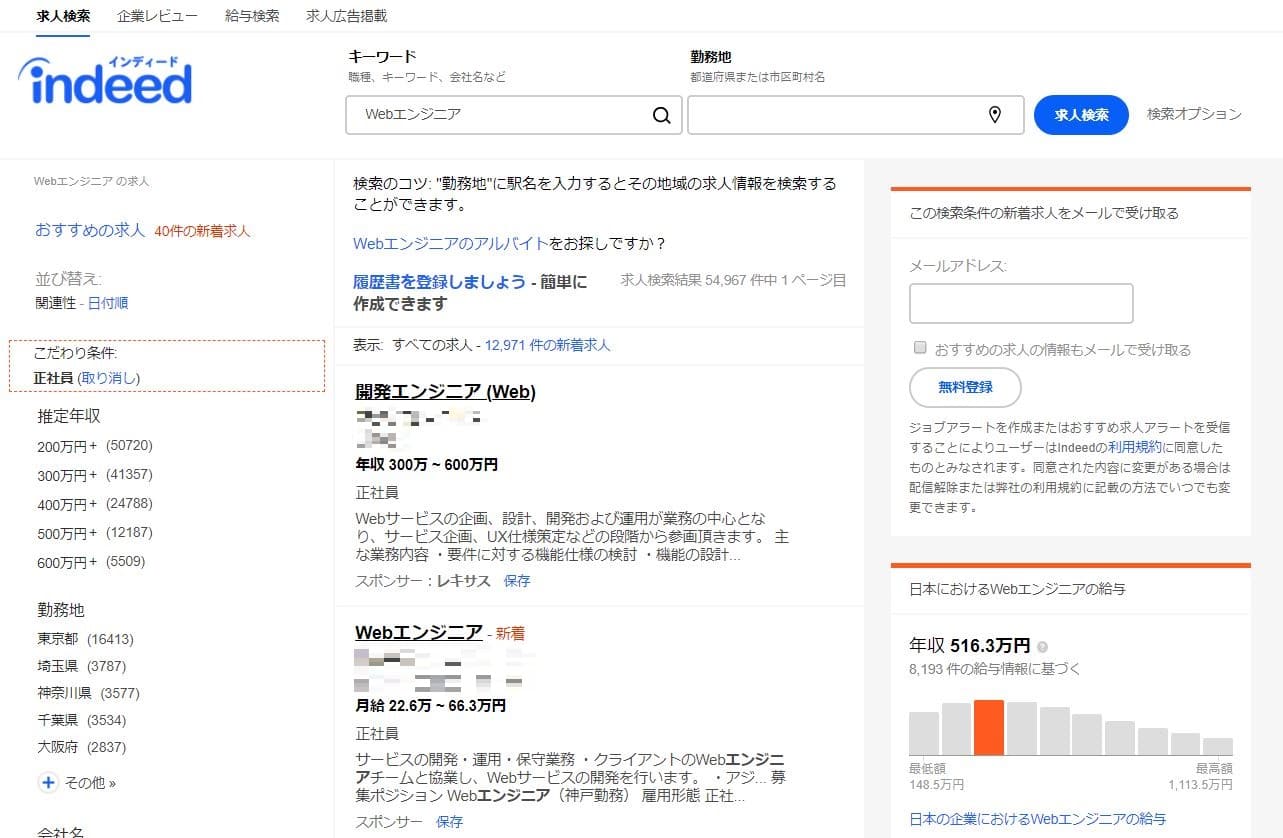The image size is (1283, 838).
Task: Click the salary info question mark icon
Action: point(1043,647)
